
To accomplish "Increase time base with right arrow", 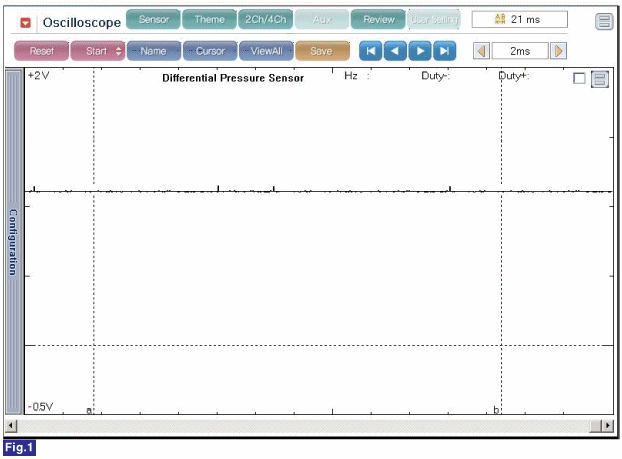I will pyautogui.click(x=558, y=51).
